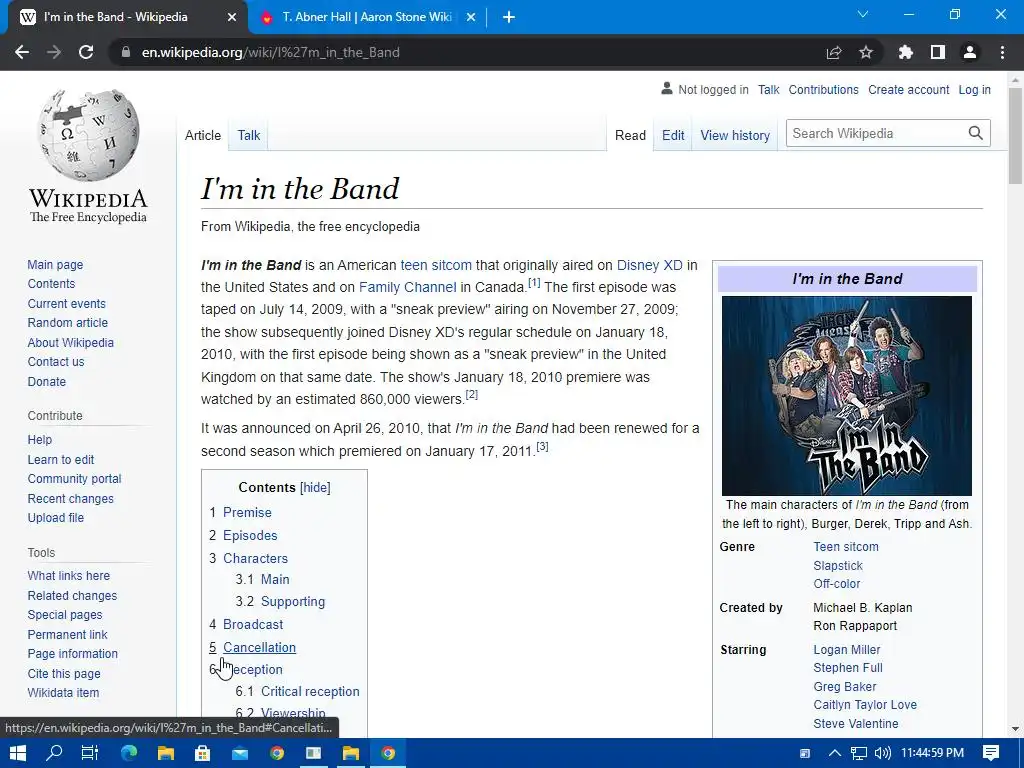Jump to 6.1 Critical reception section

[310, 691]
